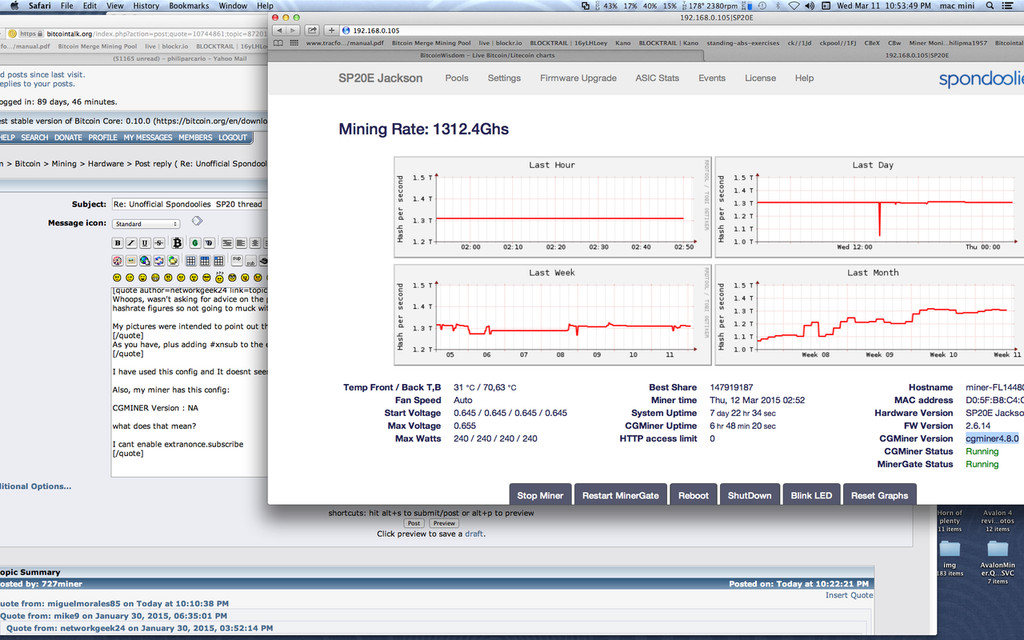Insert the first smiley emoticon
The height and width of the screenshot is (640, 1024).
point(118,278)
